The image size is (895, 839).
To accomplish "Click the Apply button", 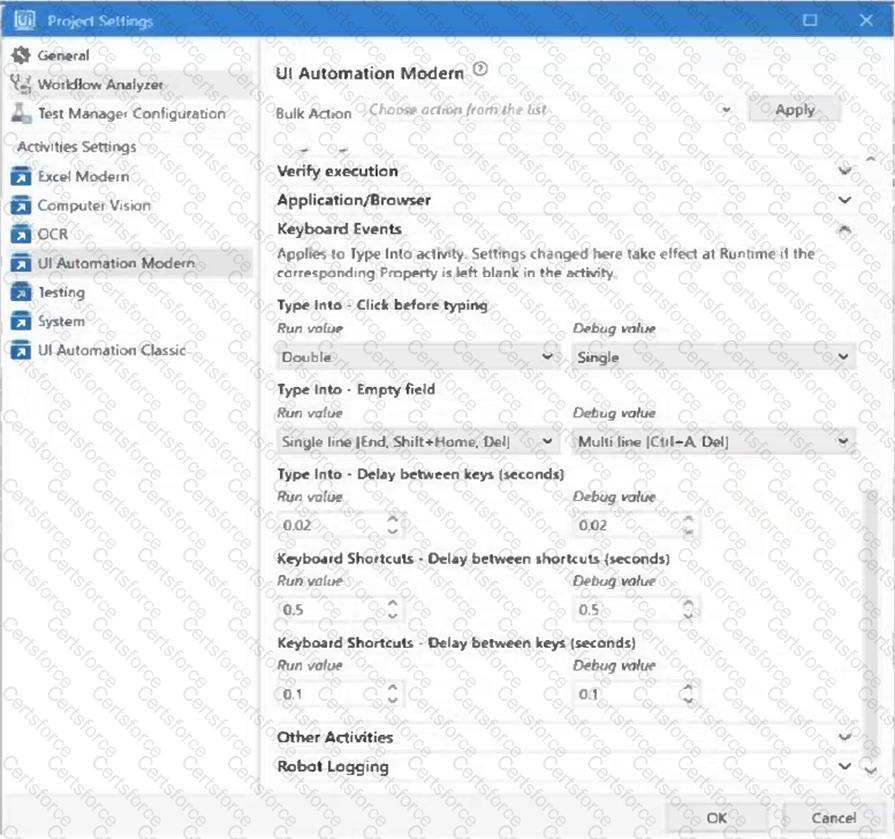I will pos(793,109).
